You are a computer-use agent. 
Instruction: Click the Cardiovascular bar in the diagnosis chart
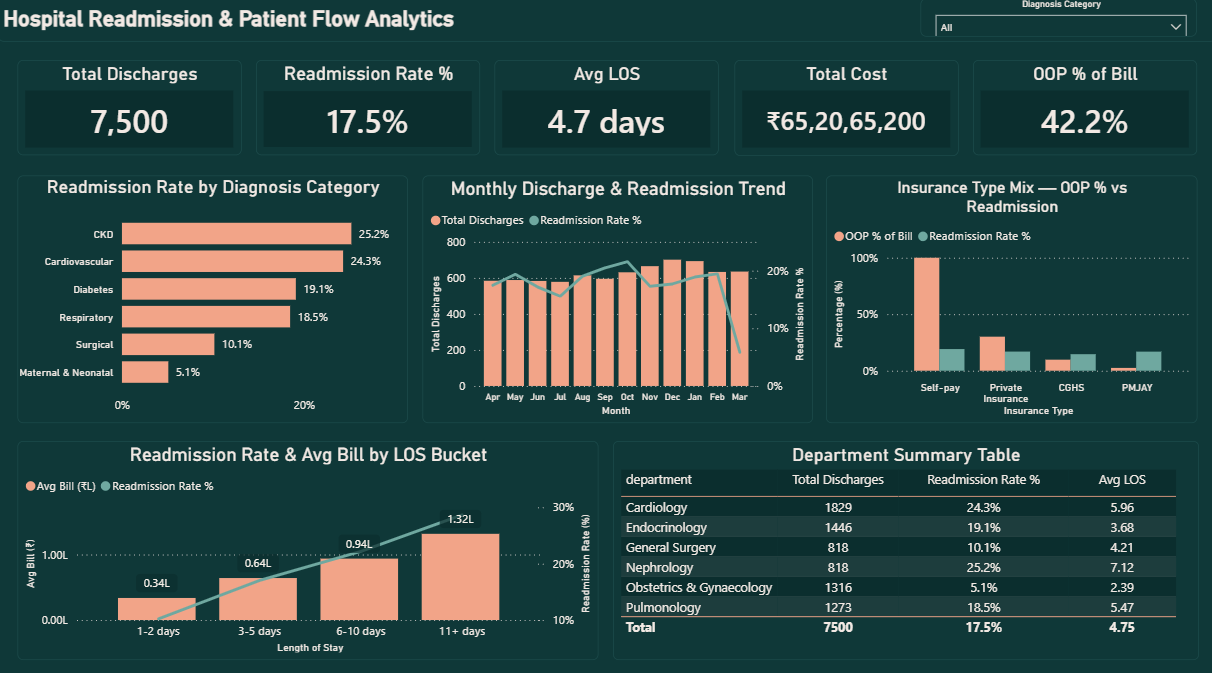233,261
